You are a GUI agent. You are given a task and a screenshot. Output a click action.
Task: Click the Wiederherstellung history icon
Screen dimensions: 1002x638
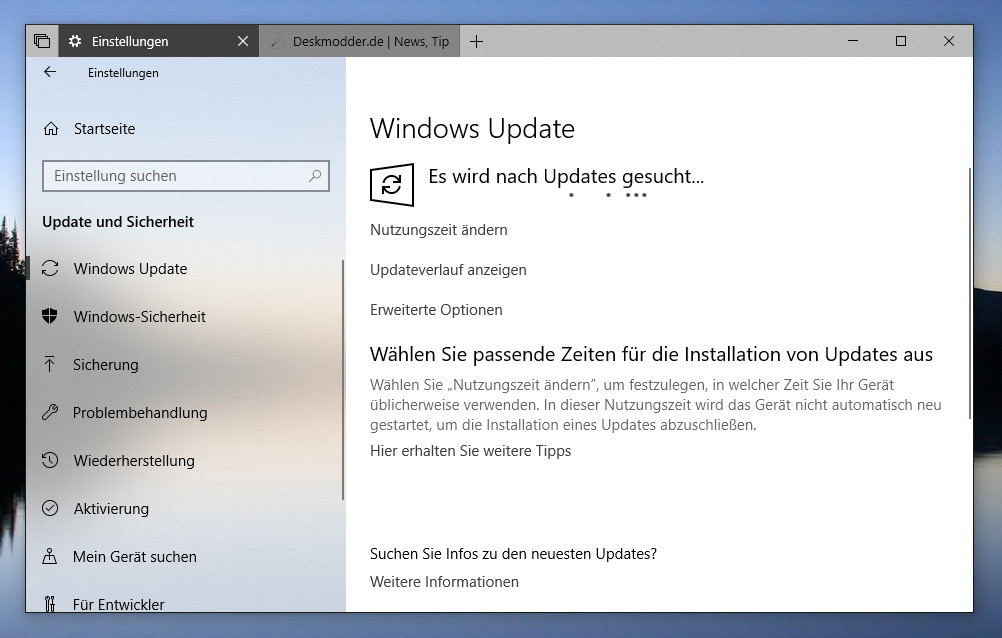click(x=50, y=460)
